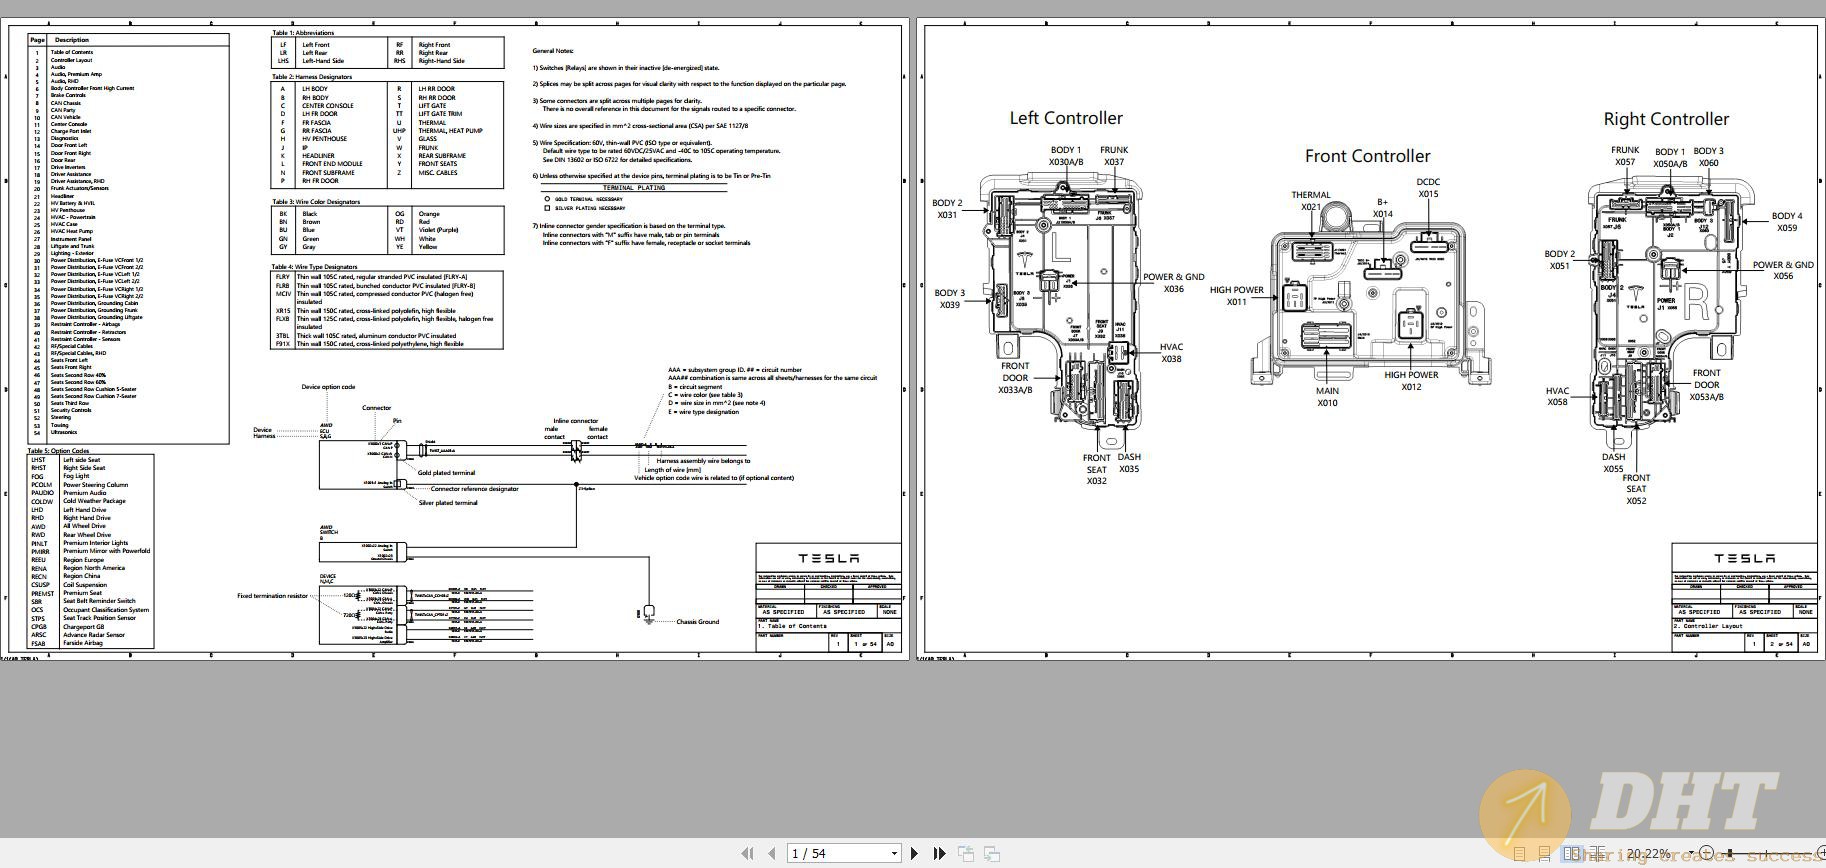Click the zoom slider handle
The width and height of the screenshot is (1826, 868).
pos(1730,853)
